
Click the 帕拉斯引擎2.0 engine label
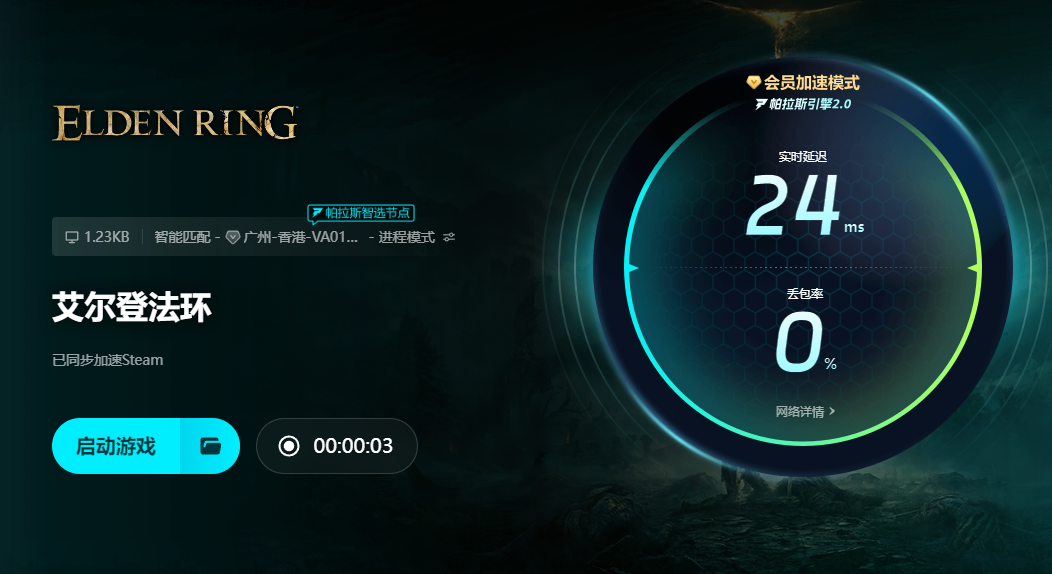(810, 104)
